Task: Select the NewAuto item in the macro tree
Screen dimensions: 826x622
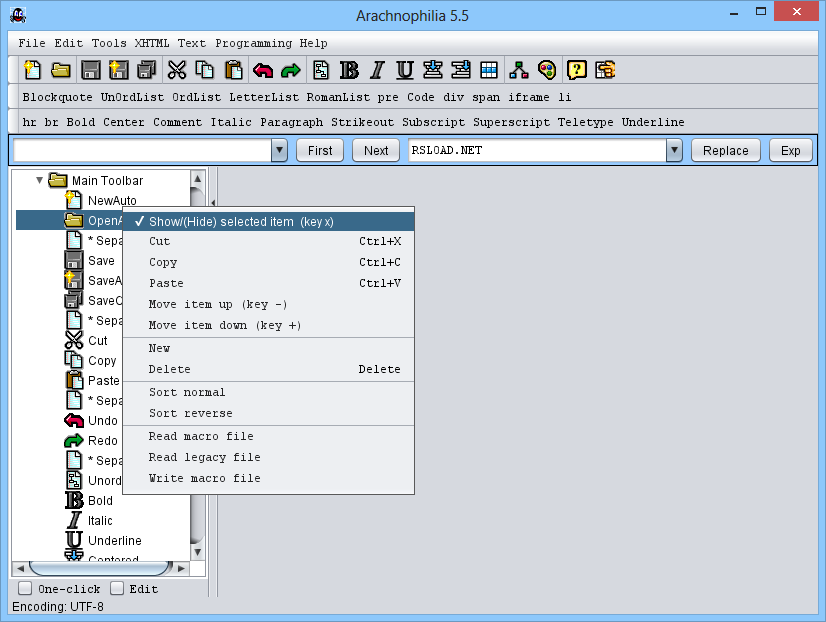Action: tap(112, 200)
